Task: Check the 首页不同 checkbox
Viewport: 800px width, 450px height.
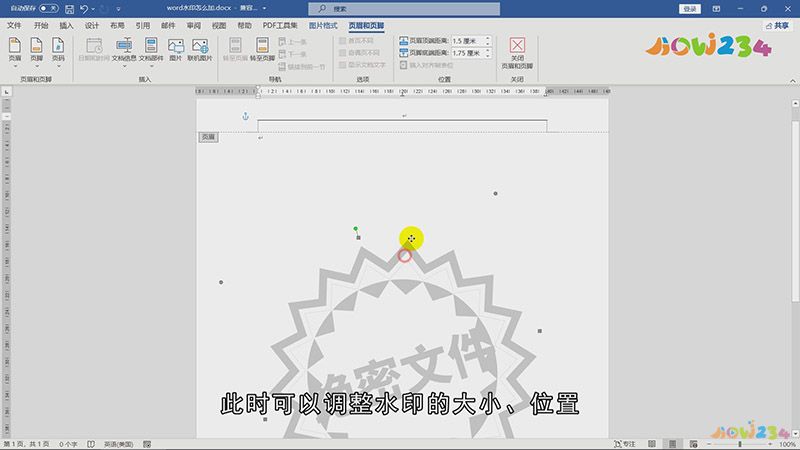Action: click(342, 40)
